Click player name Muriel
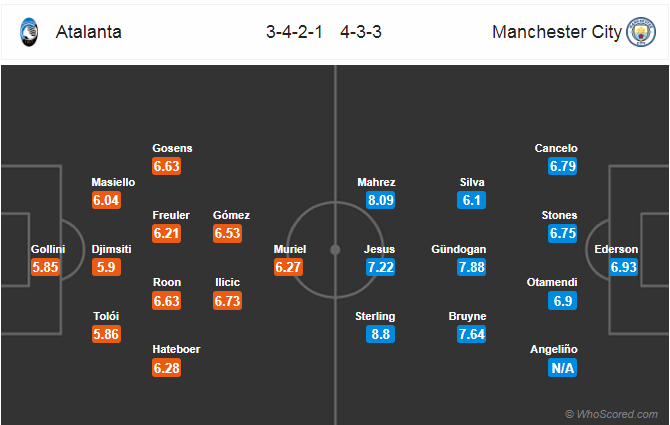 point(290,249)
